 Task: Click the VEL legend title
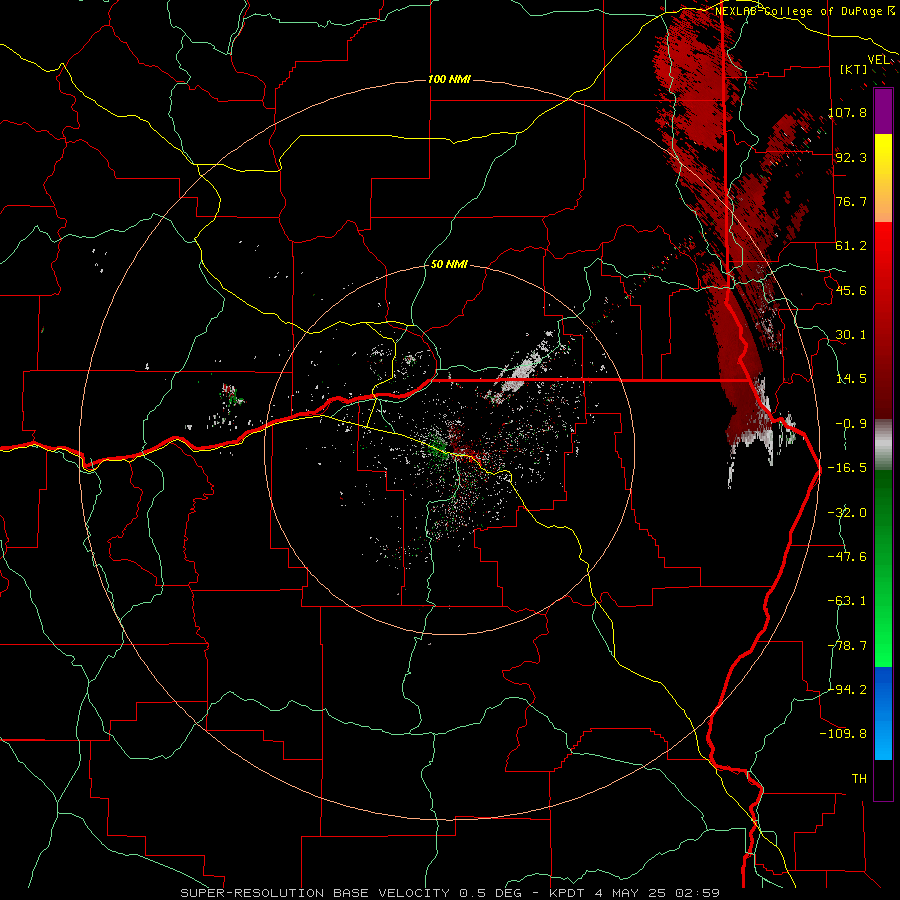[x=878, y=59]
